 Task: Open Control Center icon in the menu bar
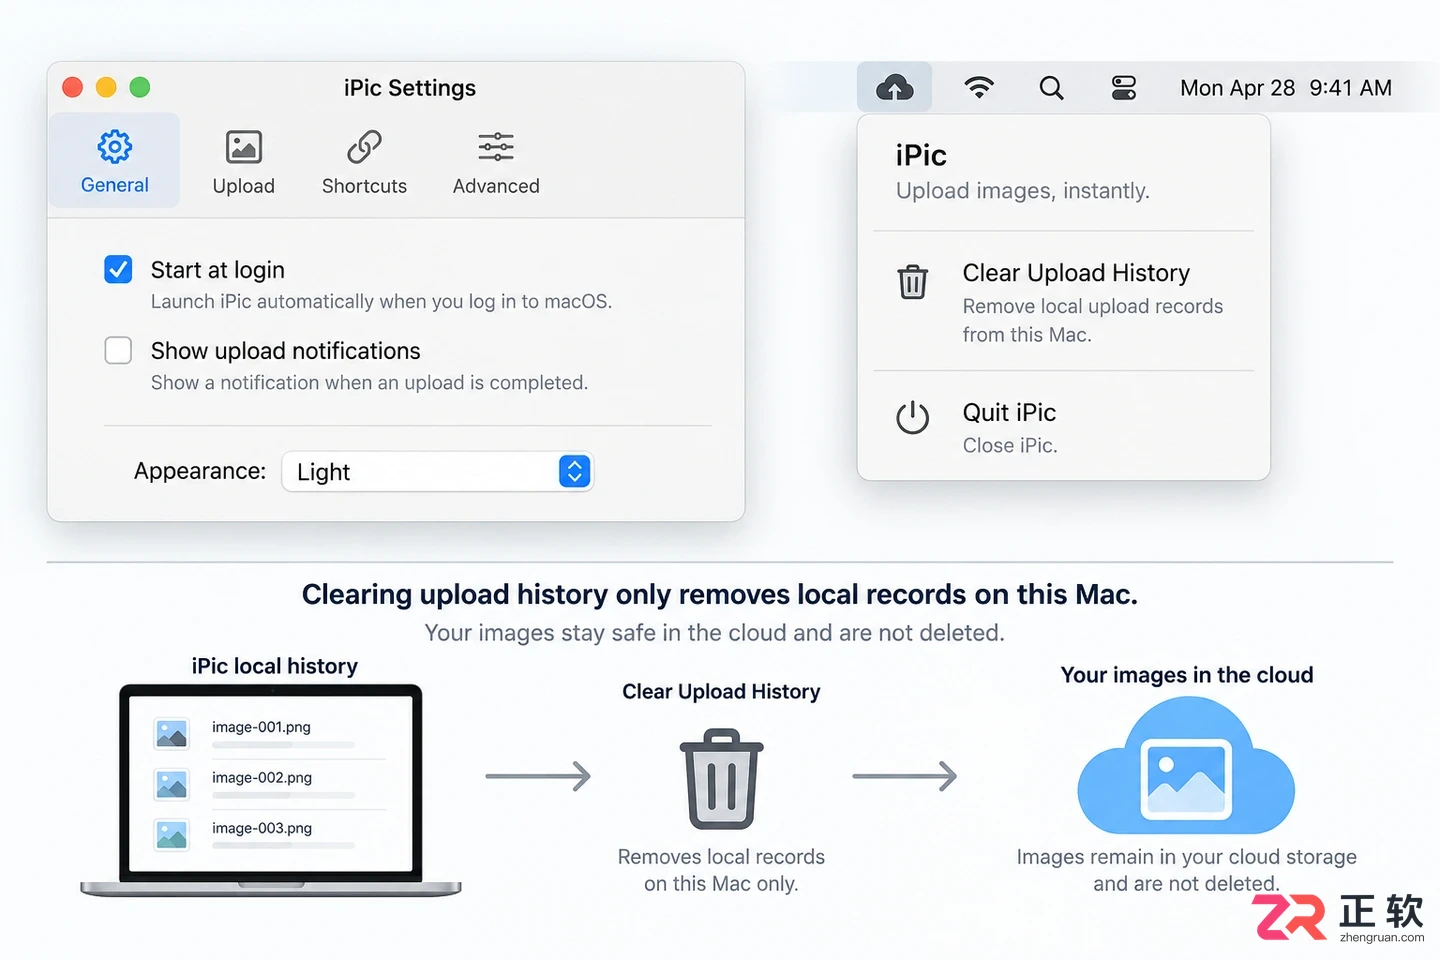pyautogui.click(x=1124, y=88)
